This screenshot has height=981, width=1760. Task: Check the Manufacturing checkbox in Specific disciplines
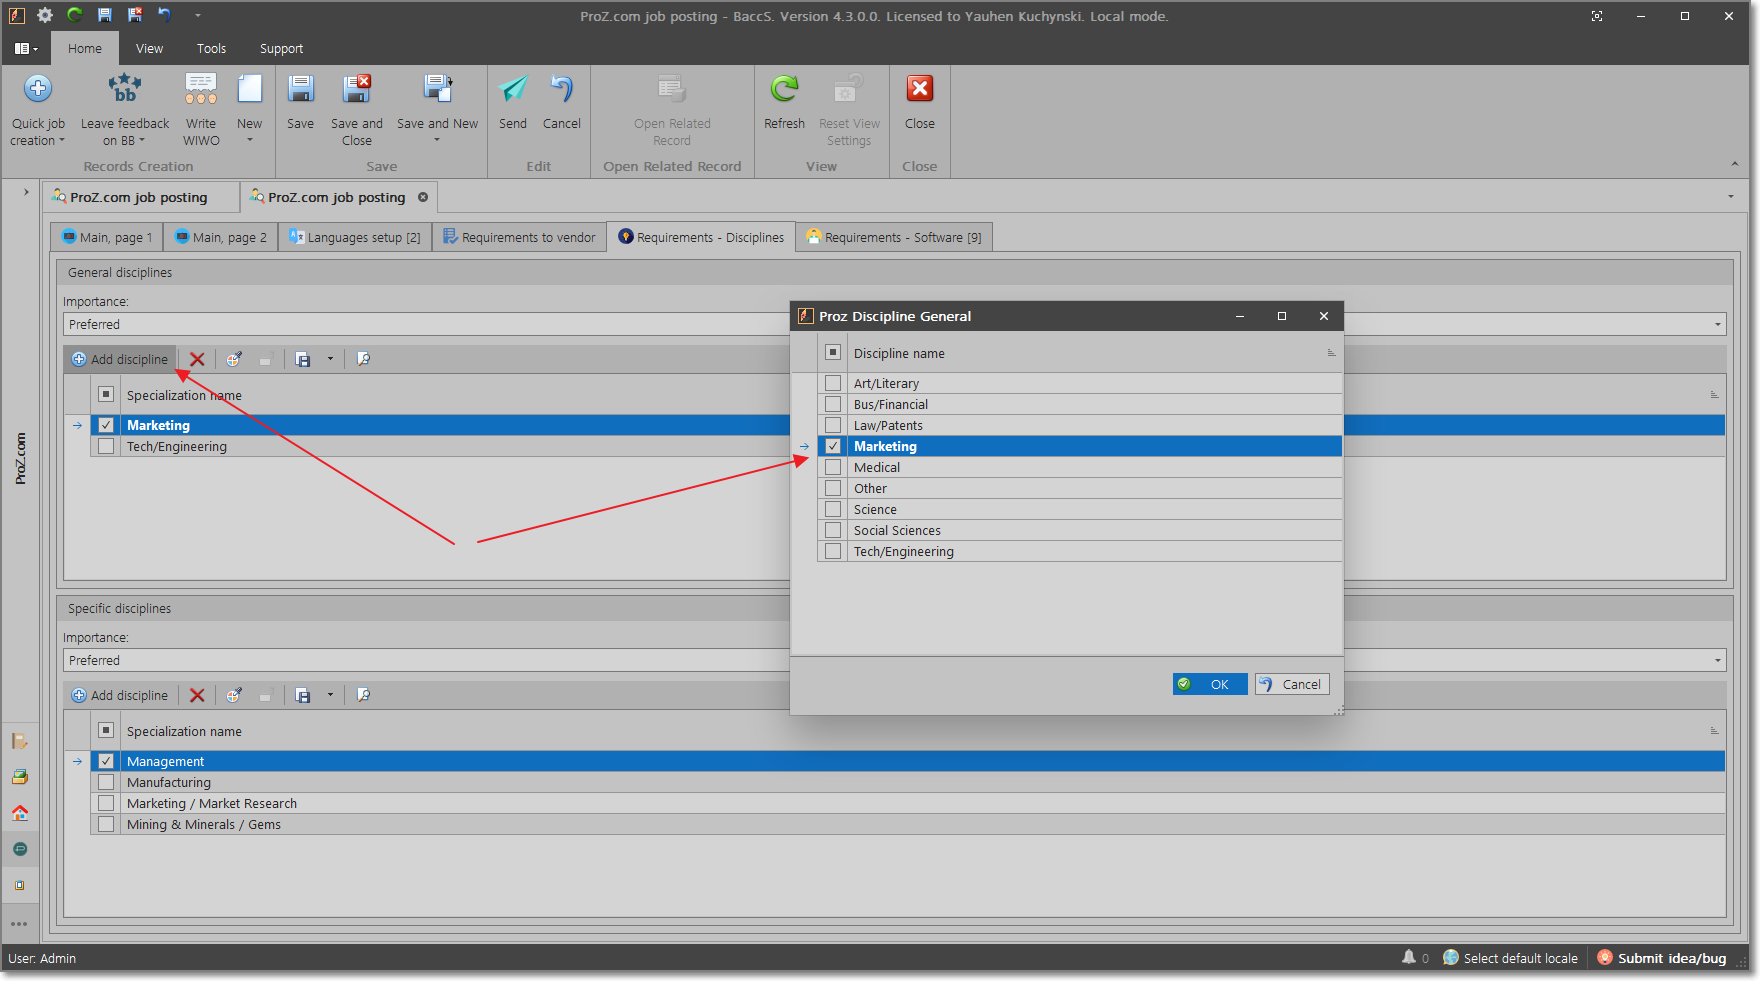click(x=106, y=782)
